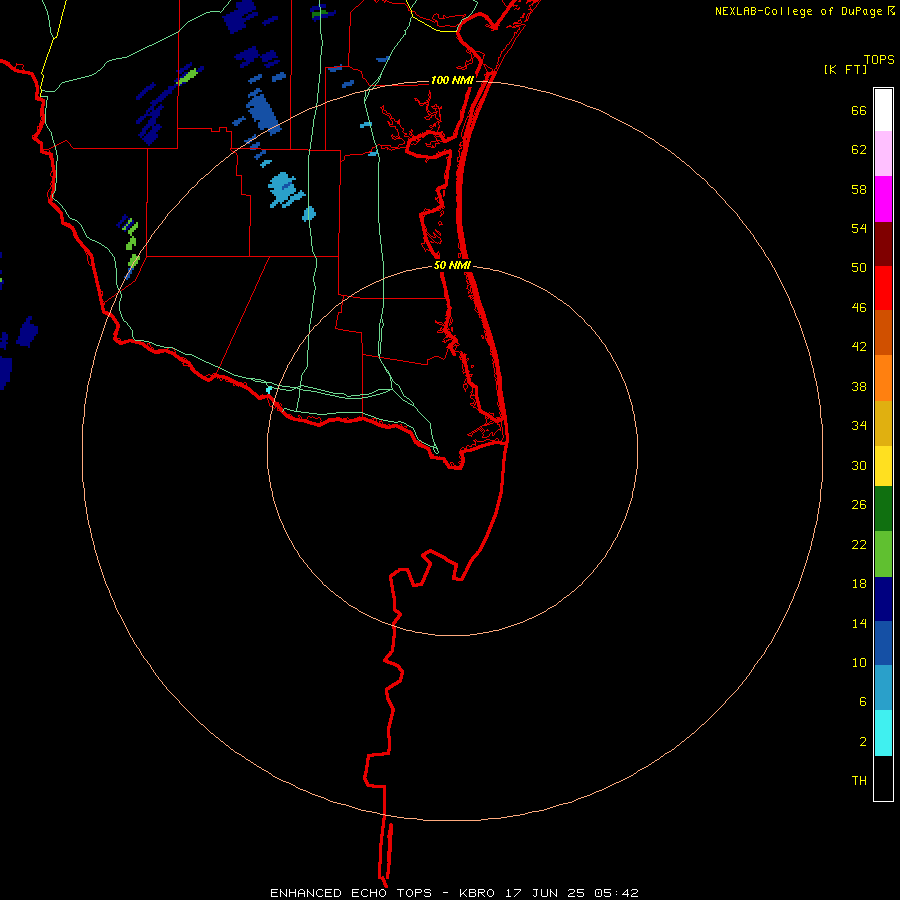Screen dimensions: 900x900
Task: Click the "18" legend value
Action: click(859, 584)
